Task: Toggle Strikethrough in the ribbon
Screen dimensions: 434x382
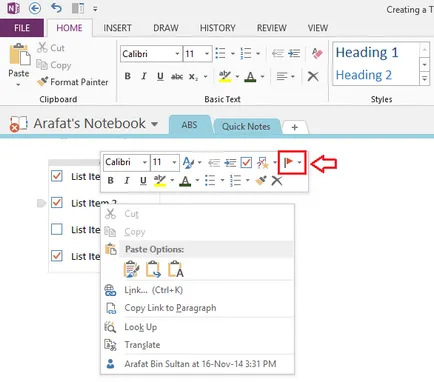Action: pyautogui.click(x=177, y=77)
